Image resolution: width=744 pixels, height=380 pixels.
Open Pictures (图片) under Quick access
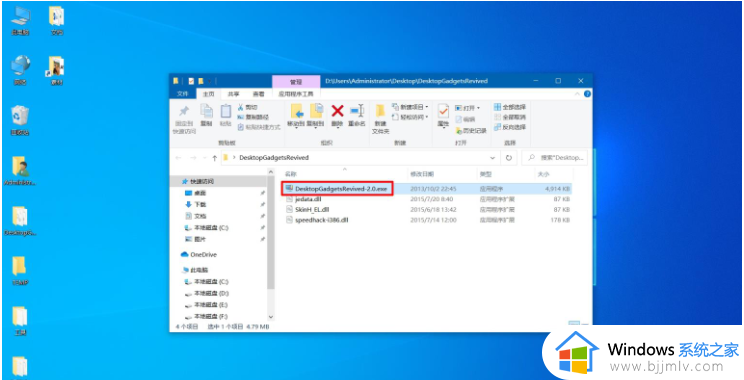point(200,239)
